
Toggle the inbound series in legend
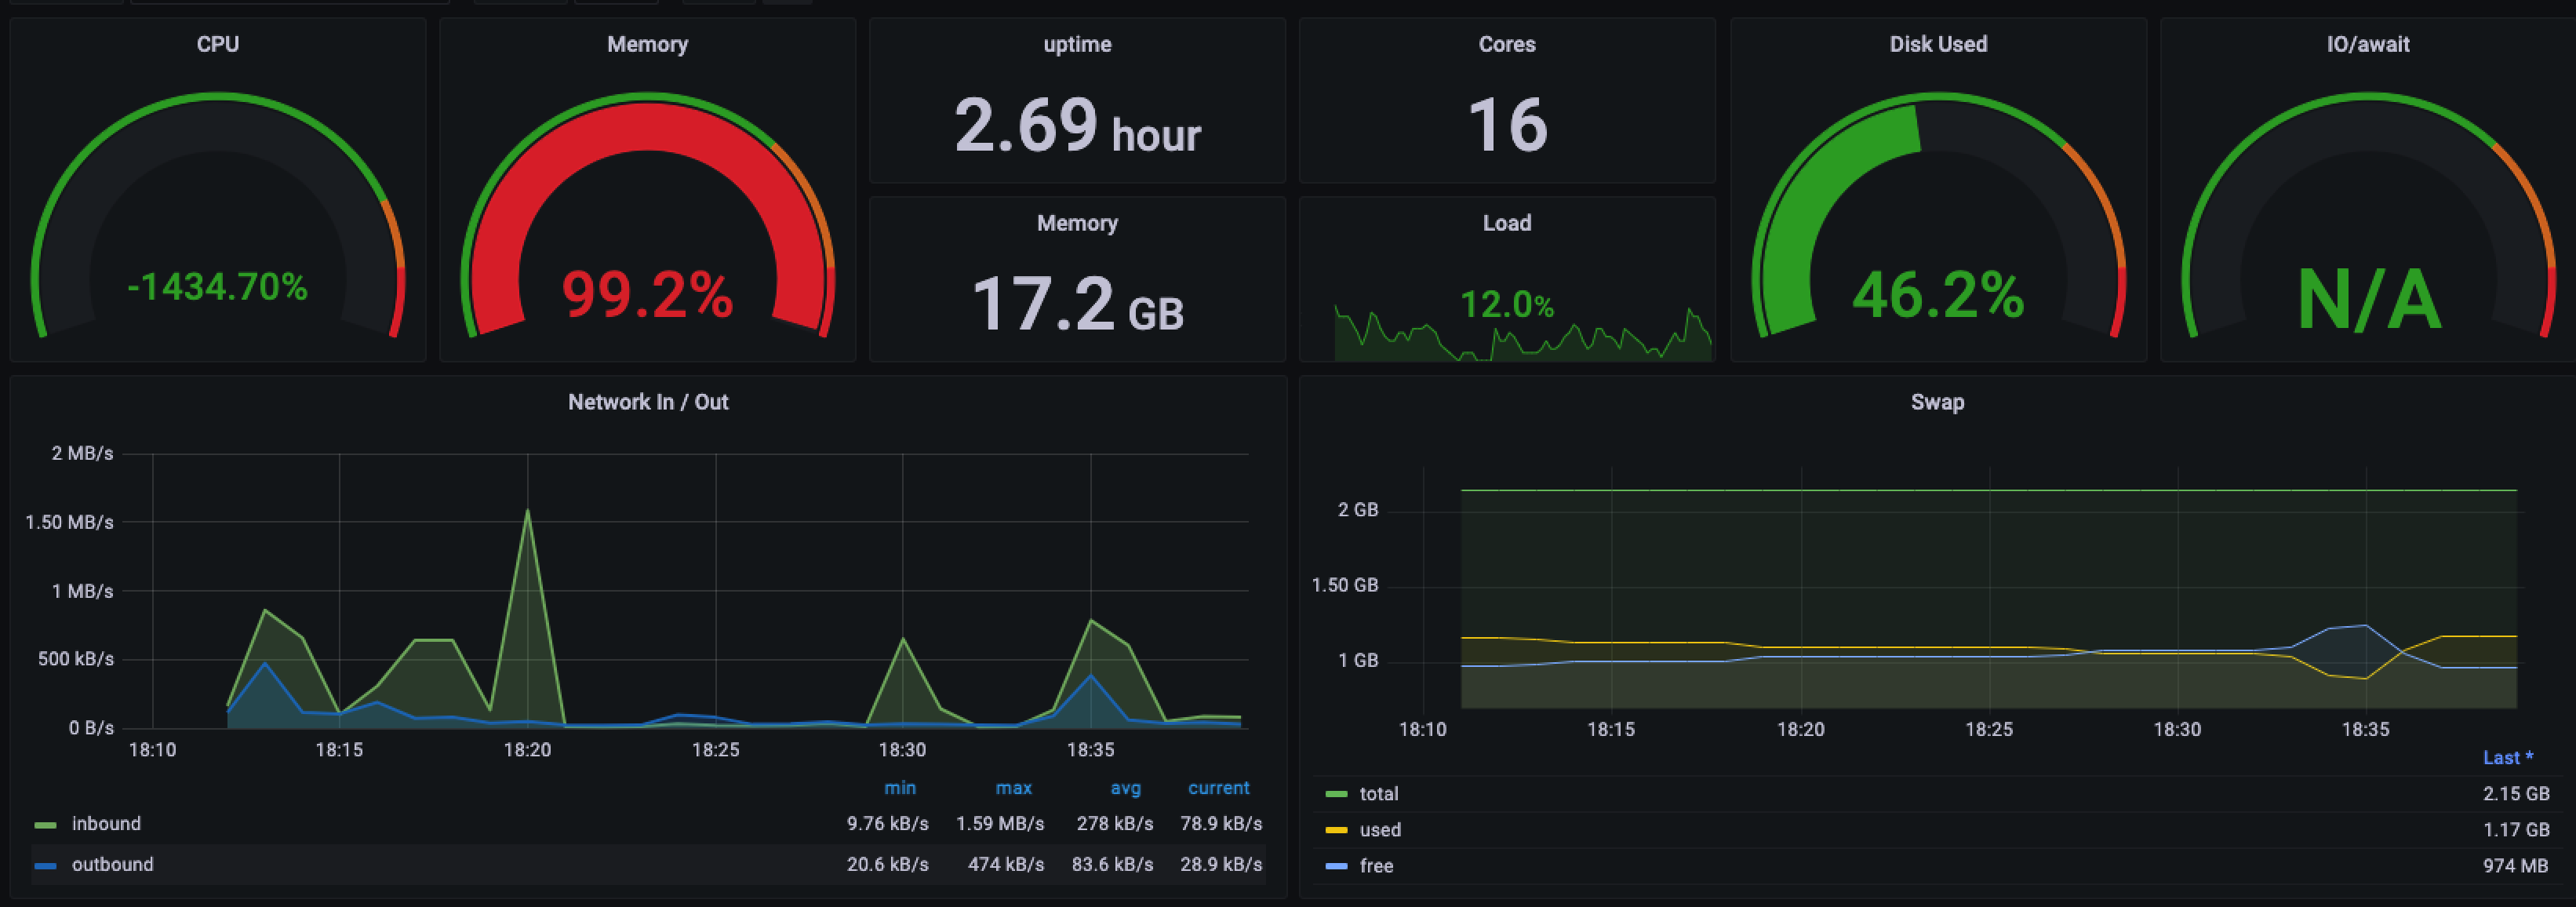pyautogui.click(x=106, y=824)
